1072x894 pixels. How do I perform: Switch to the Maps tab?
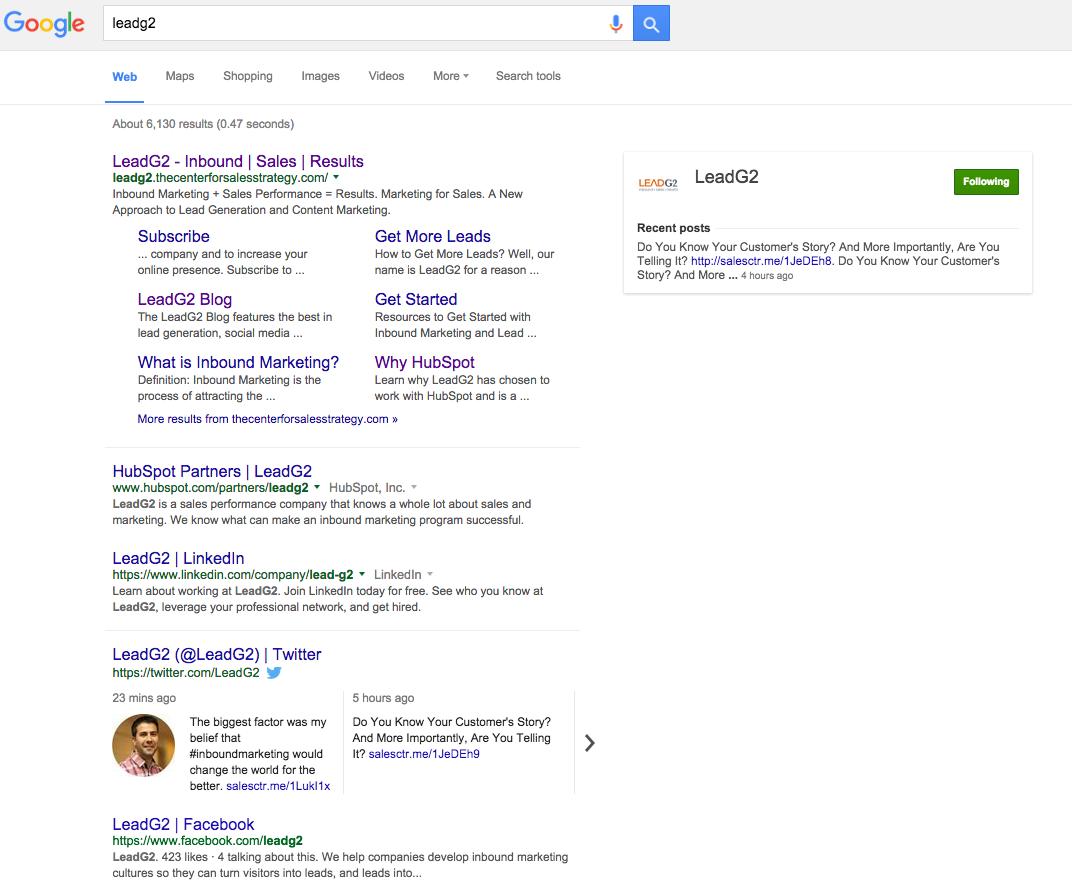(x=180, y=76)
